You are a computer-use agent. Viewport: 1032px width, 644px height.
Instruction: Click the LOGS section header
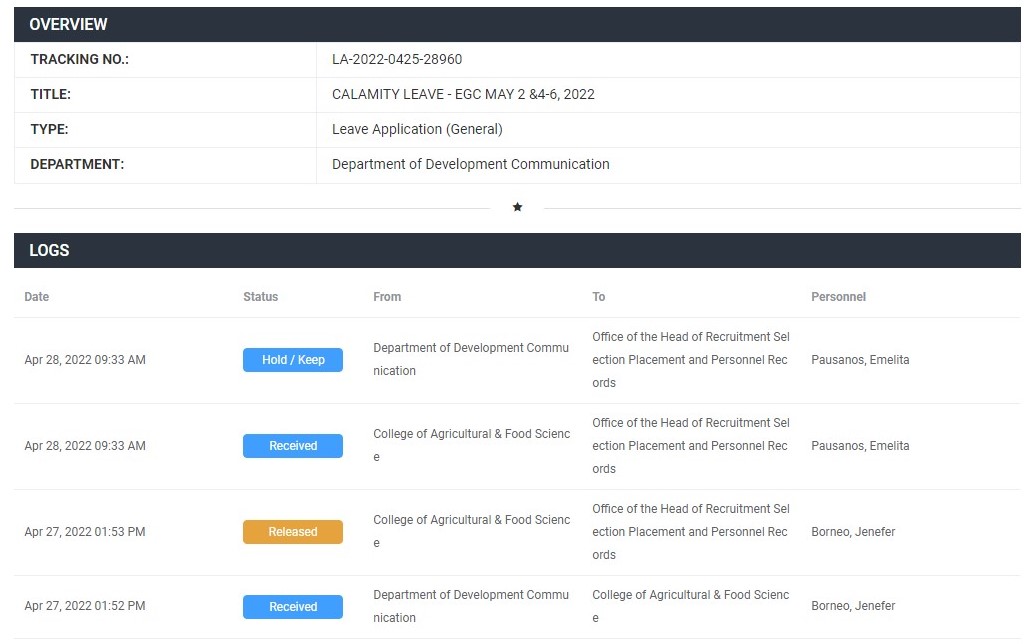49,251
